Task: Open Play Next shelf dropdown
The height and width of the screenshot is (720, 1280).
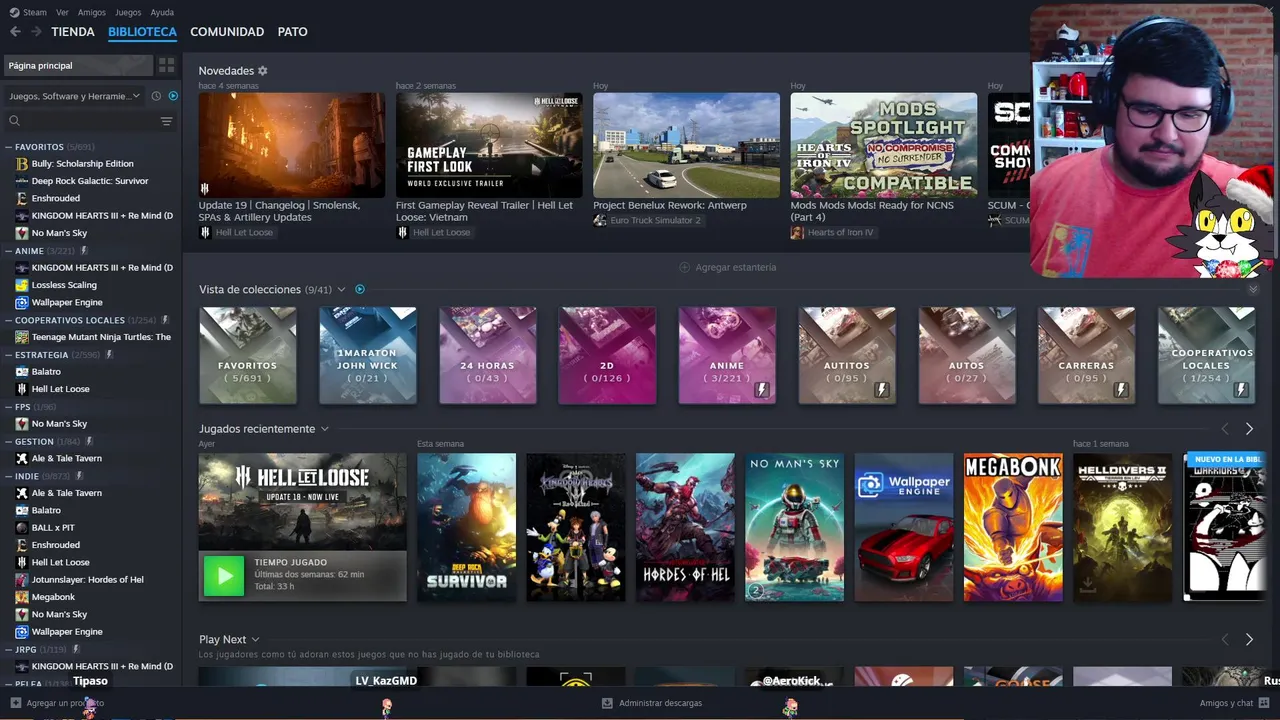Action: (255, 639)
